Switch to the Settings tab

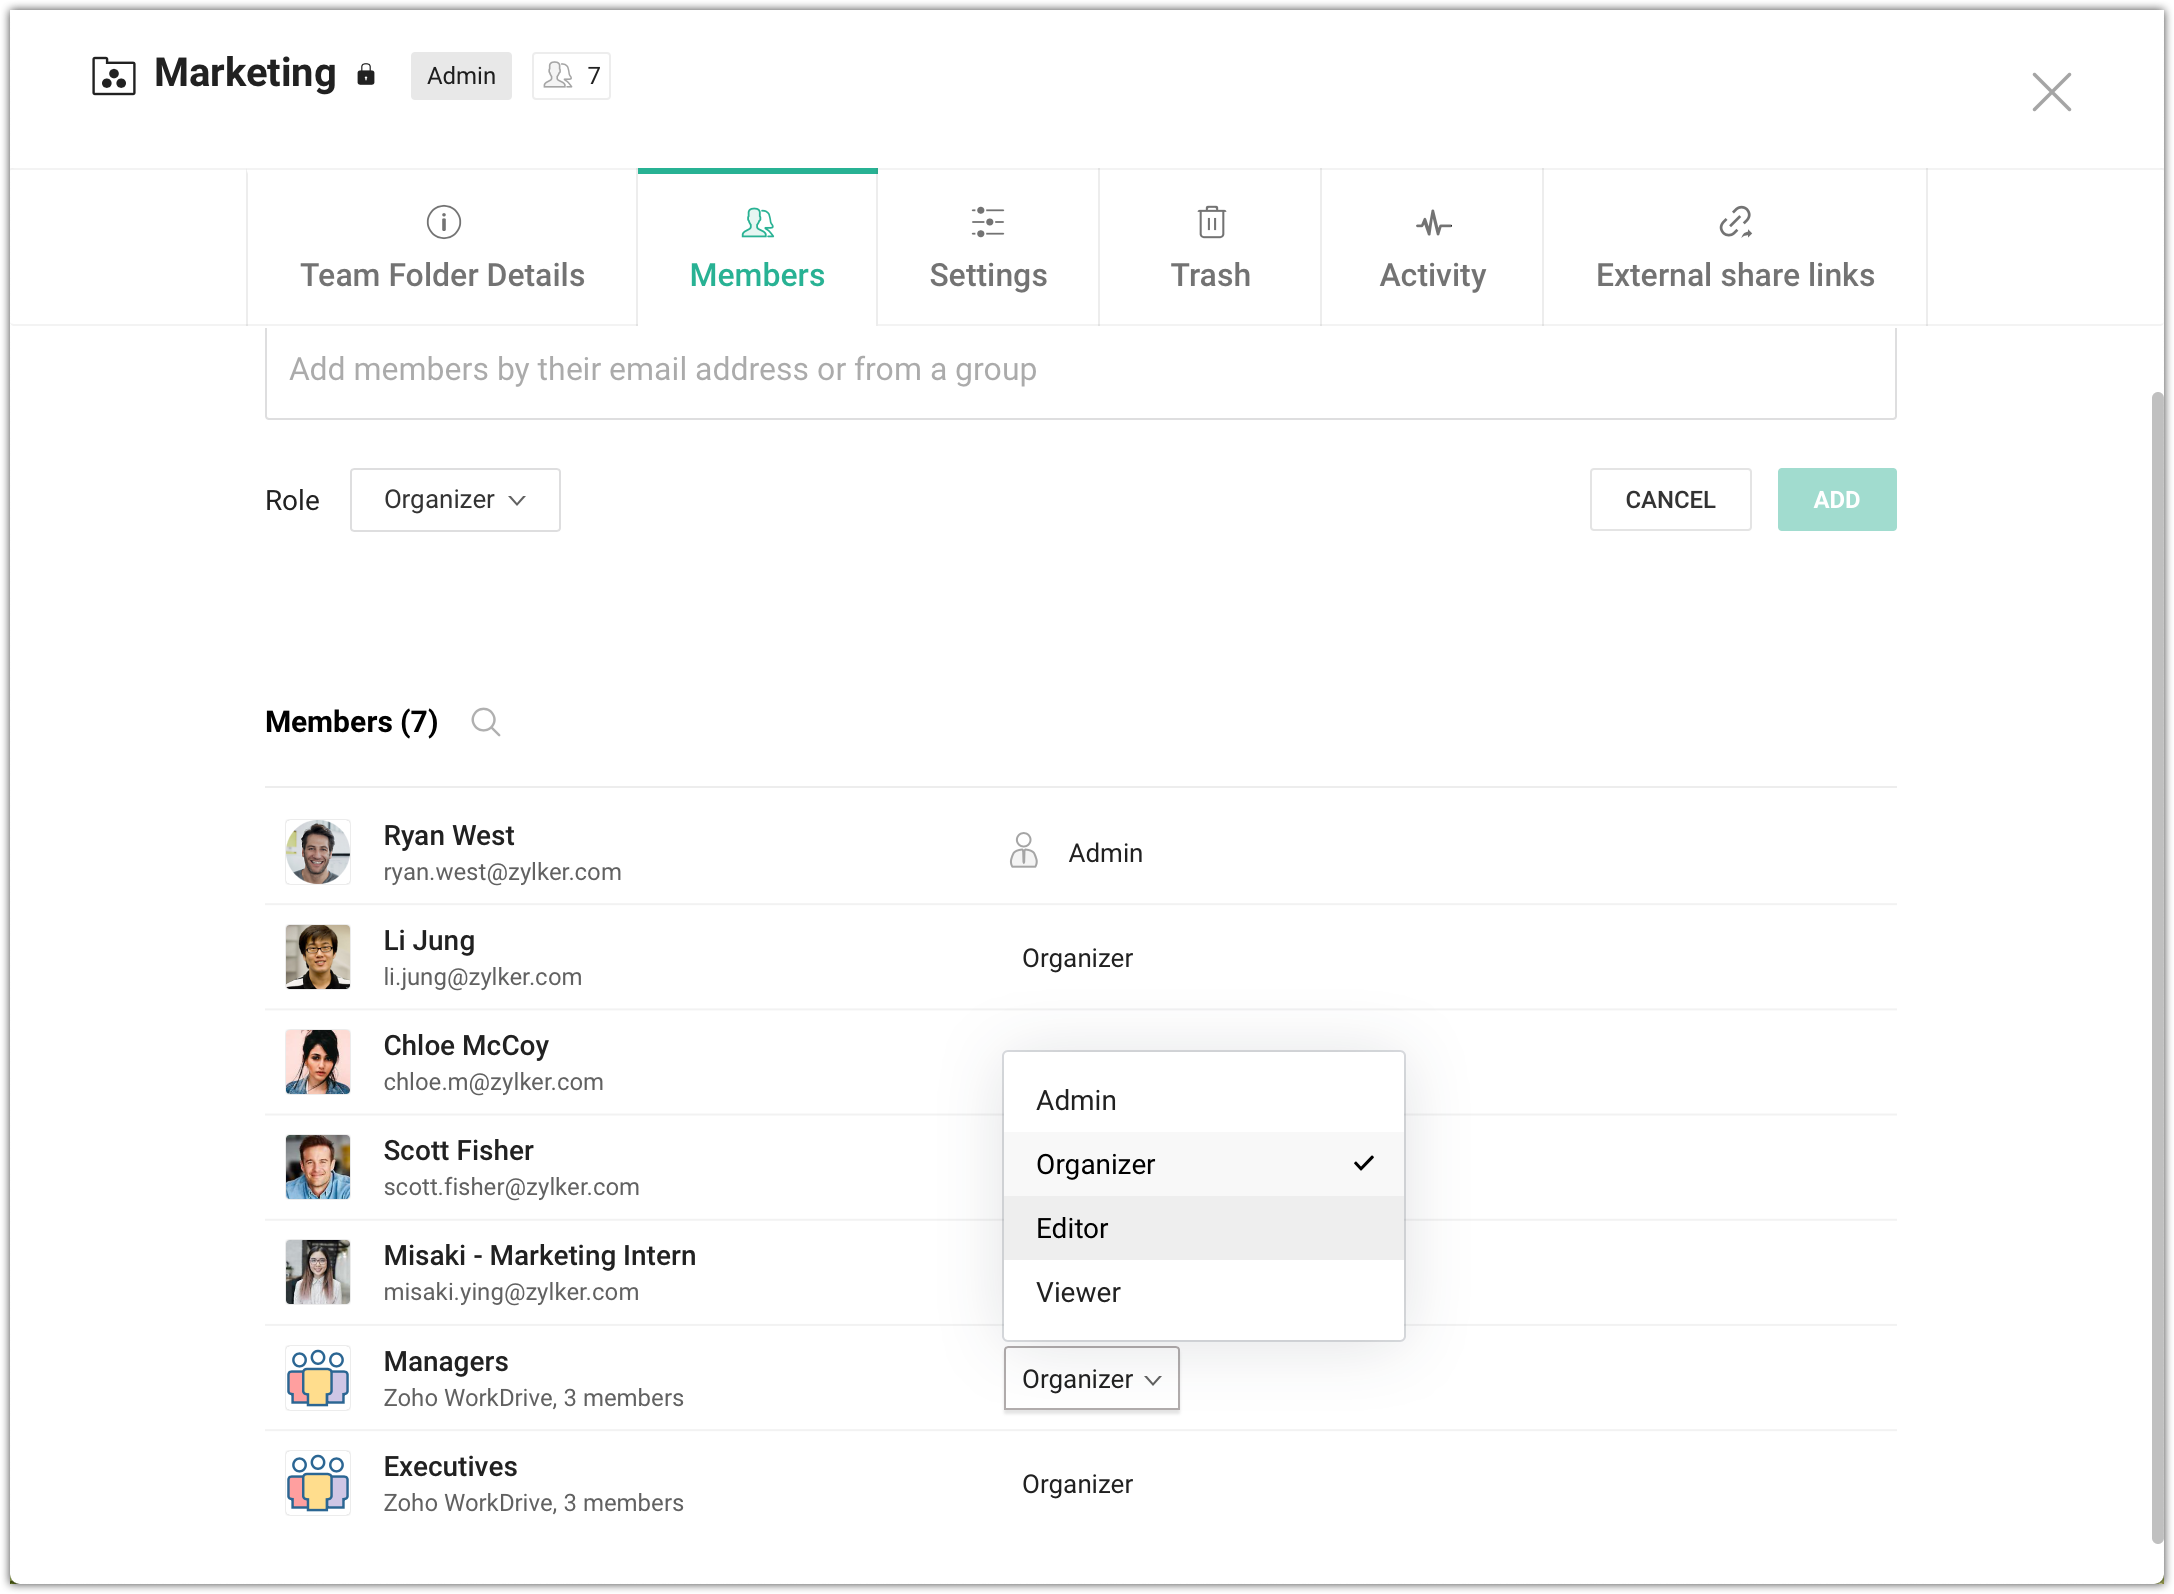pyautogui.click(x=987, y=248)
